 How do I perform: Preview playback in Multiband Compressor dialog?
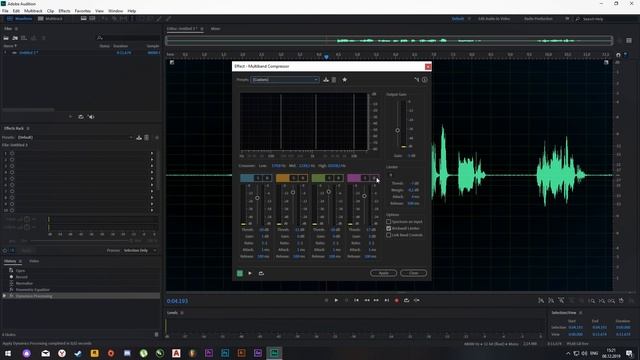[x=250, y=273]
